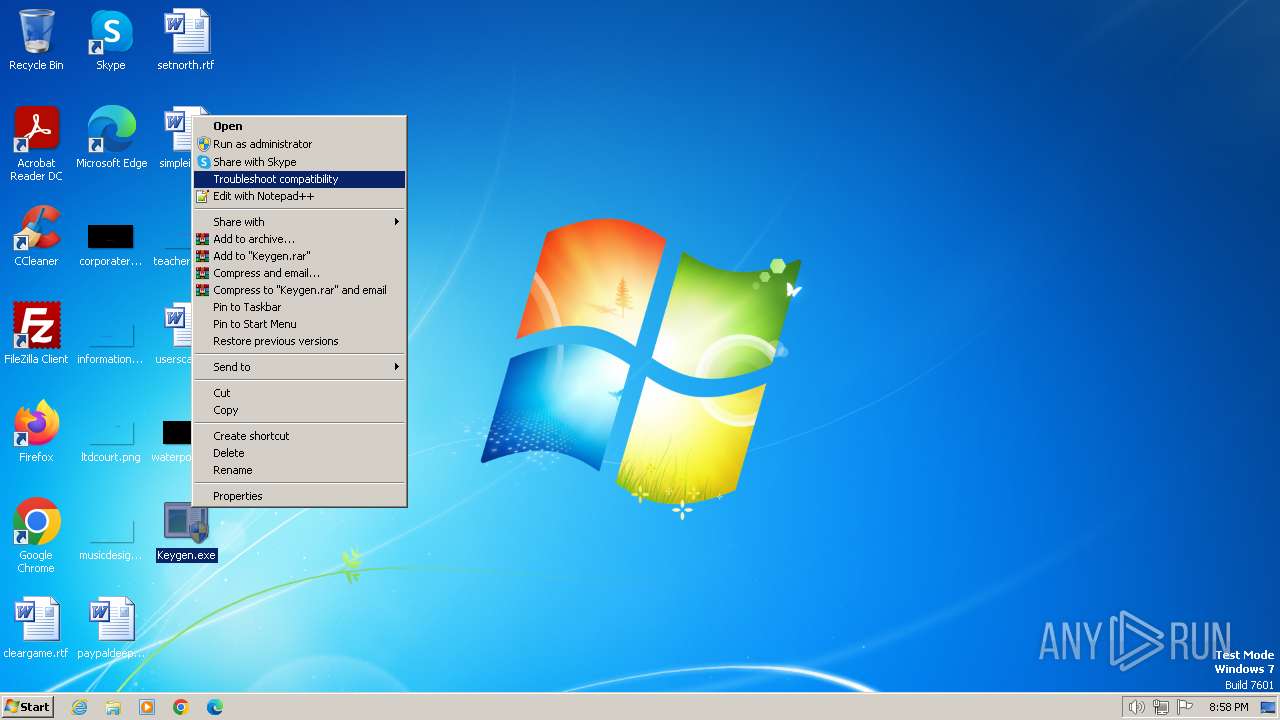Select the information file icon
The width and height of the screenshot is (1280, 720).
[111, 341]
